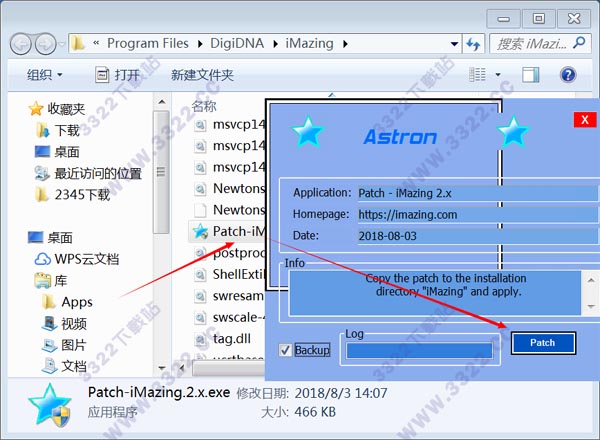Expand arrow after iMazing breadcrumb
The image size is (600, 440).
click(x=345, y=44)
